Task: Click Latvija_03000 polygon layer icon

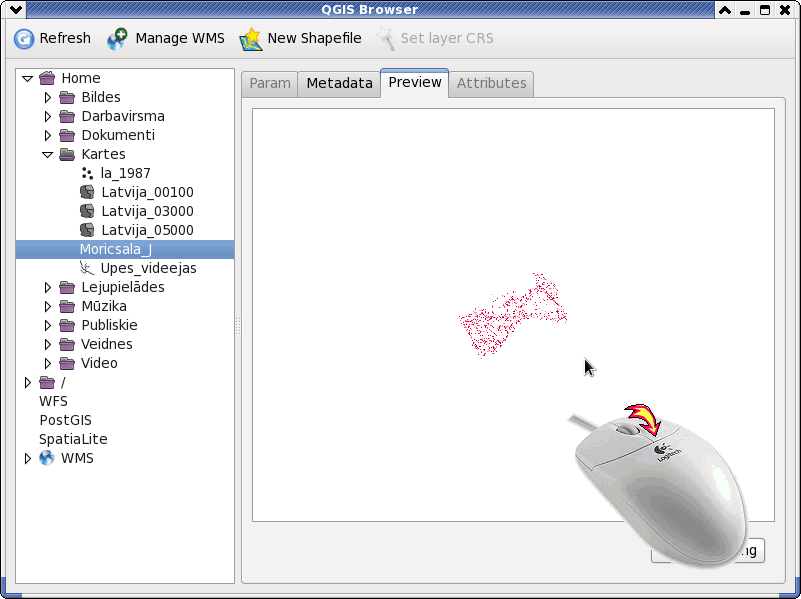Action: 87,211
